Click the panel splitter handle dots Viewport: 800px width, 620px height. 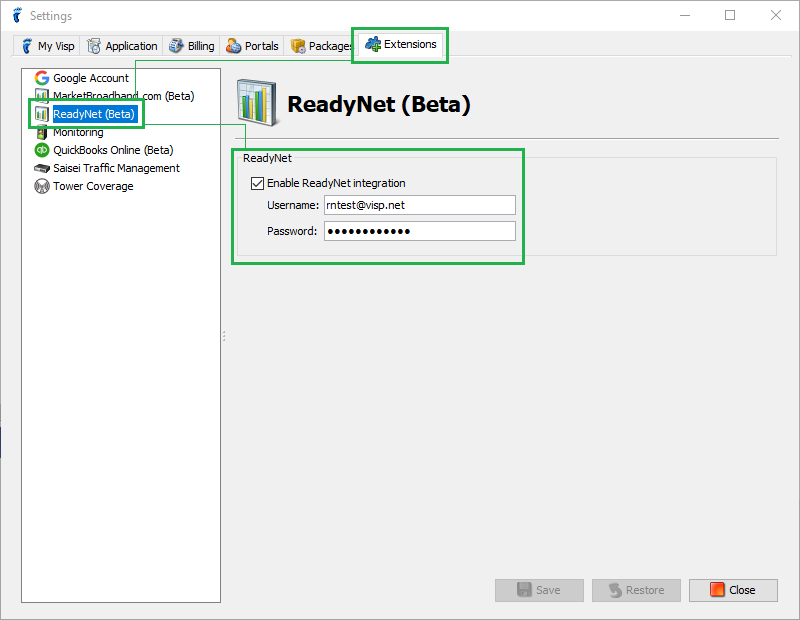(x=224, y=336)
